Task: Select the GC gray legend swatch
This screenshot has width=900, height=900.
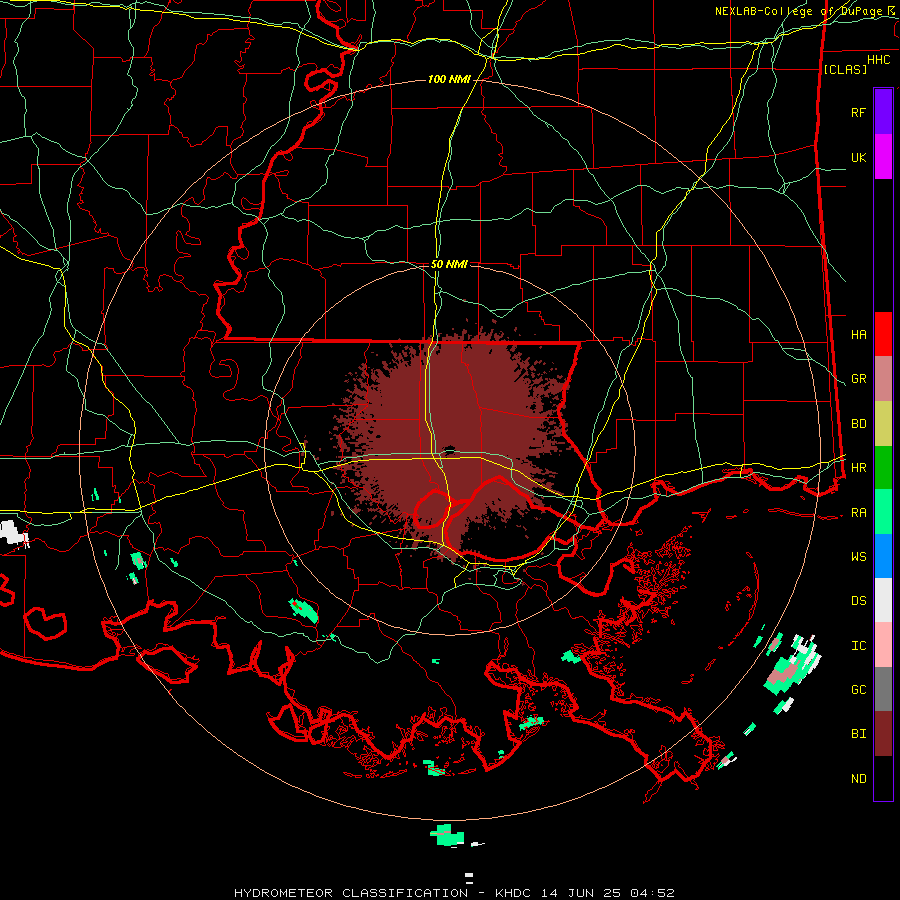Action: 883,689
